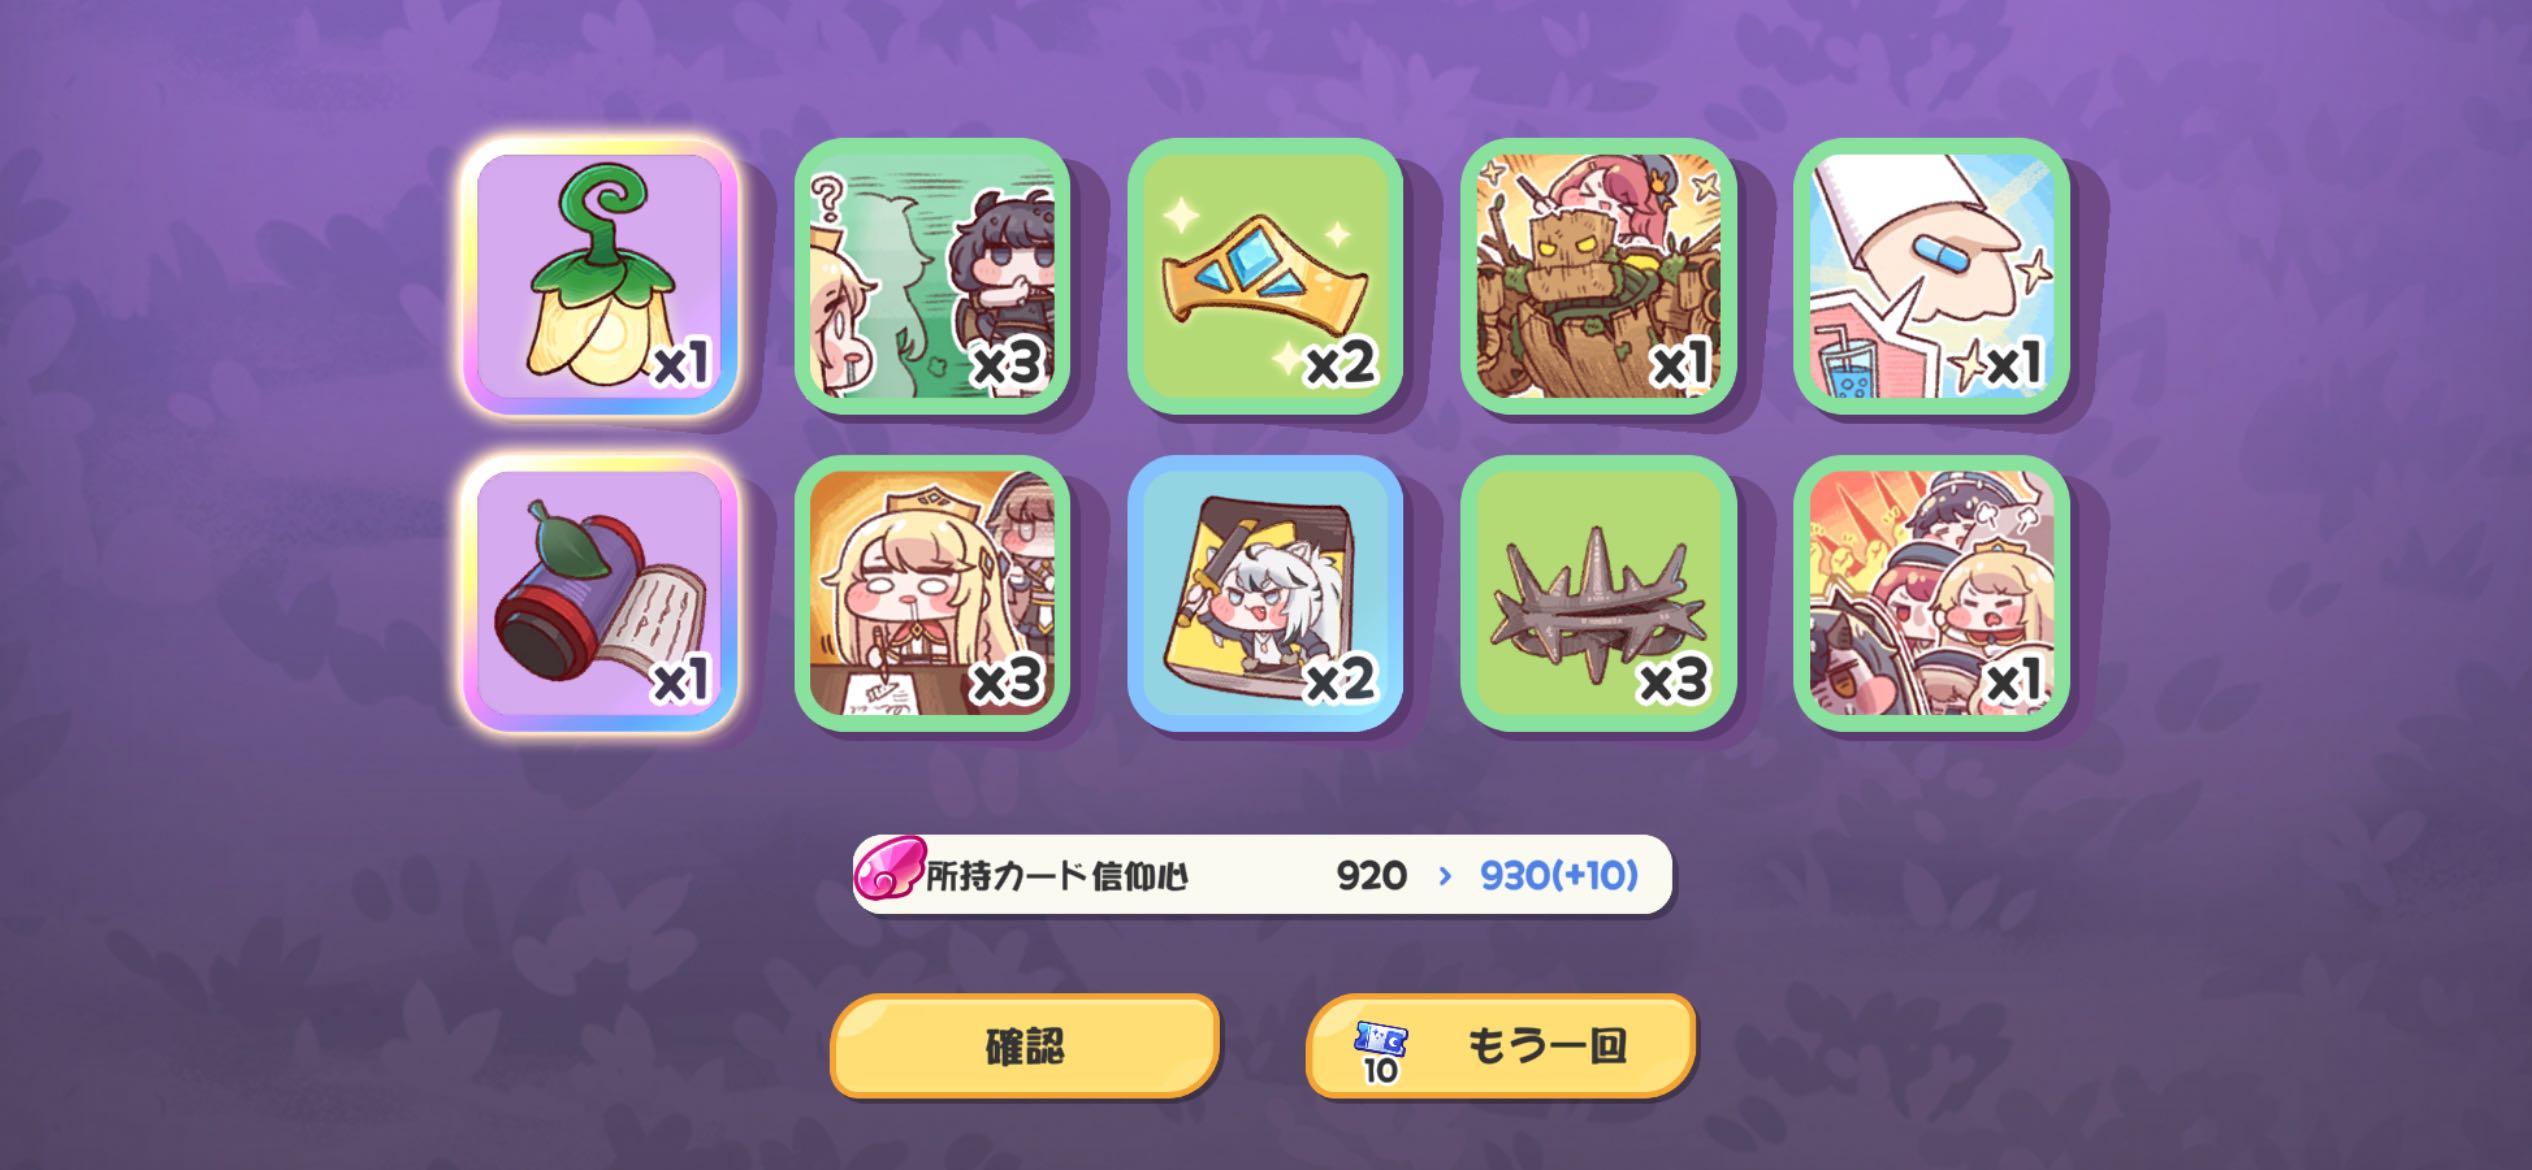Tap the card with green ghost silhouette
Viewport: 2532px width, 1170px height.
click(932, 276)
